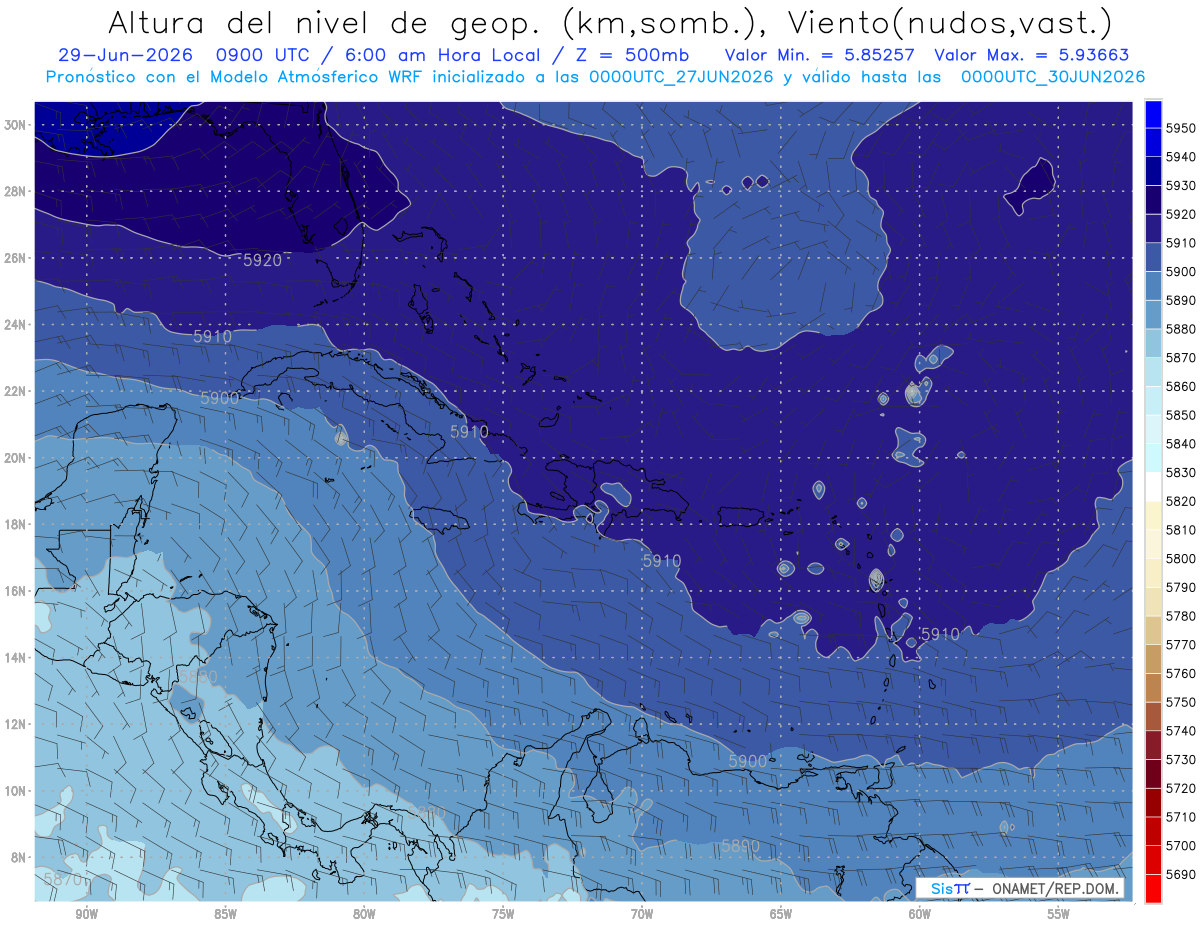Click the 'Valor Min. = 5.85257' text
Image resolution: width=1200 pixels, height=927 pixels.
820,55
